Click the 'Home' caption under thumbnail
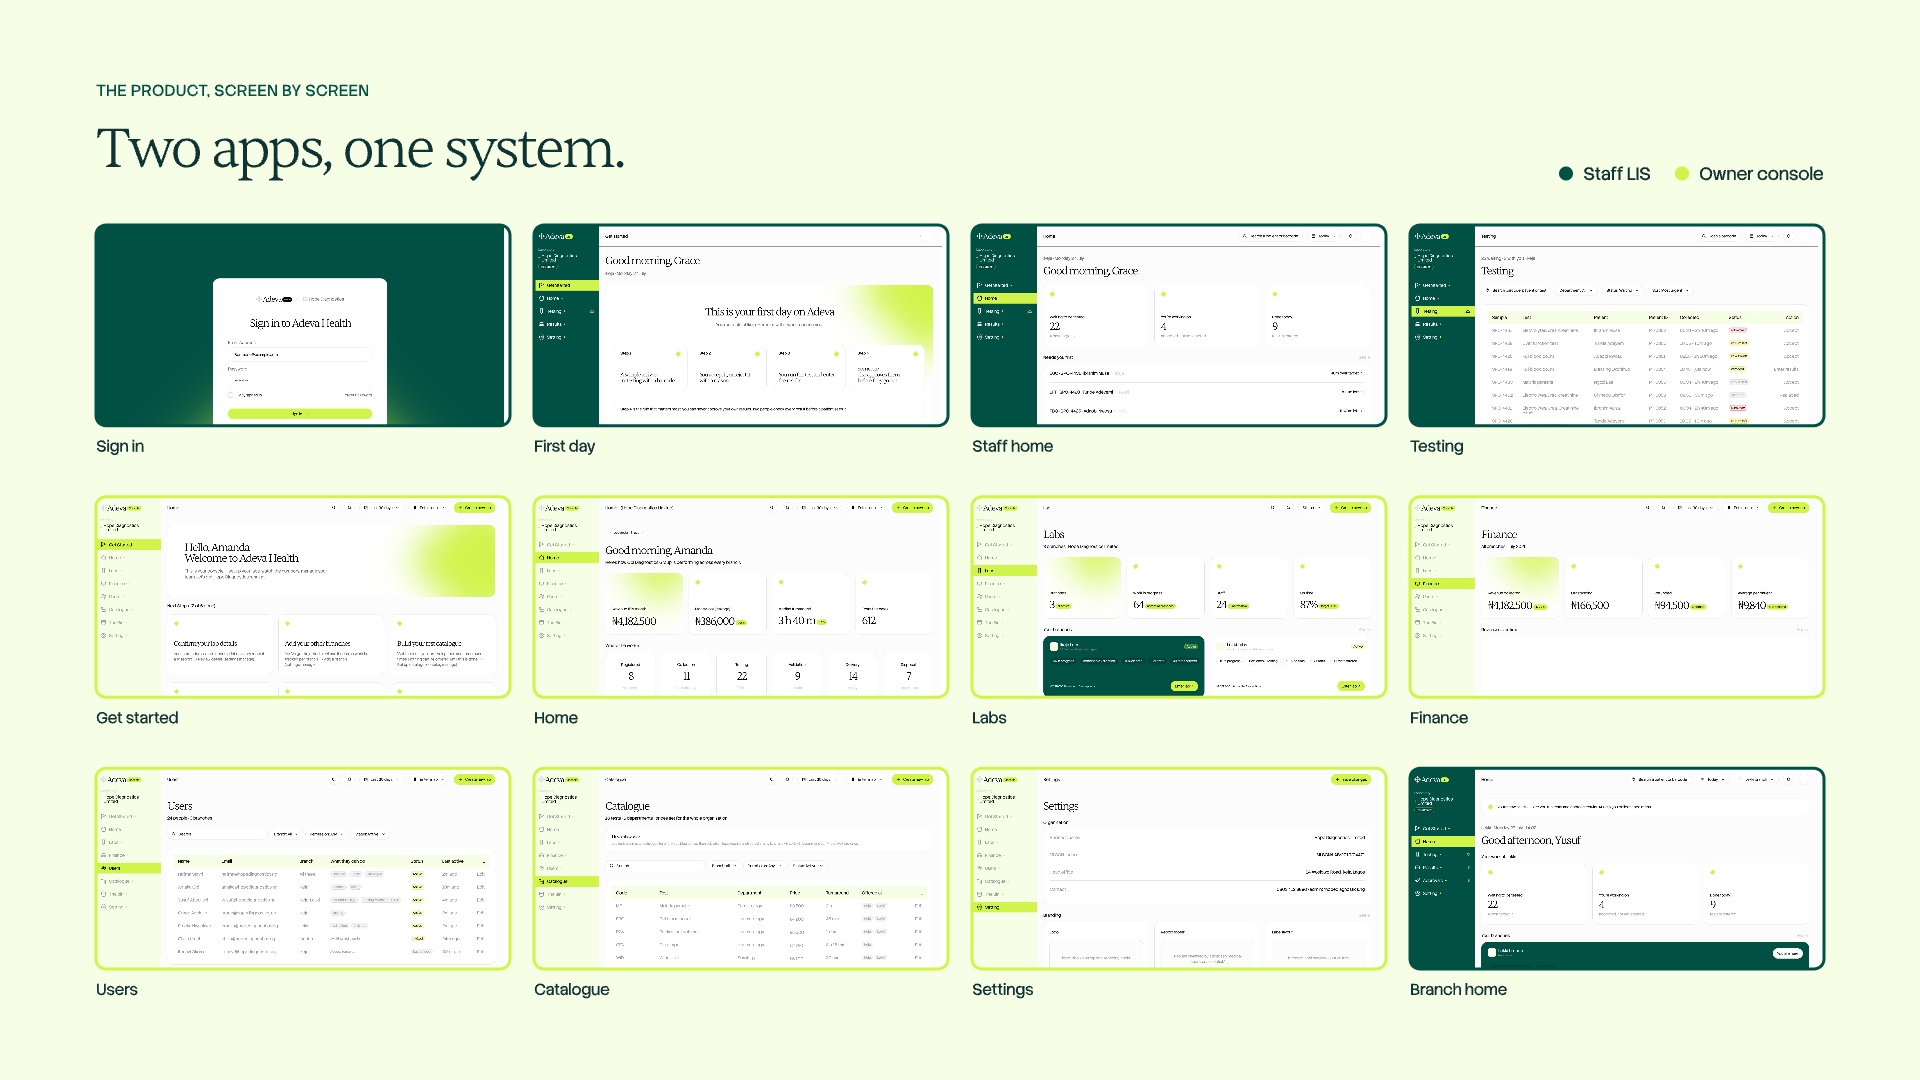Viewport: 1920px width, 1080px height. [x=556, y=718]
